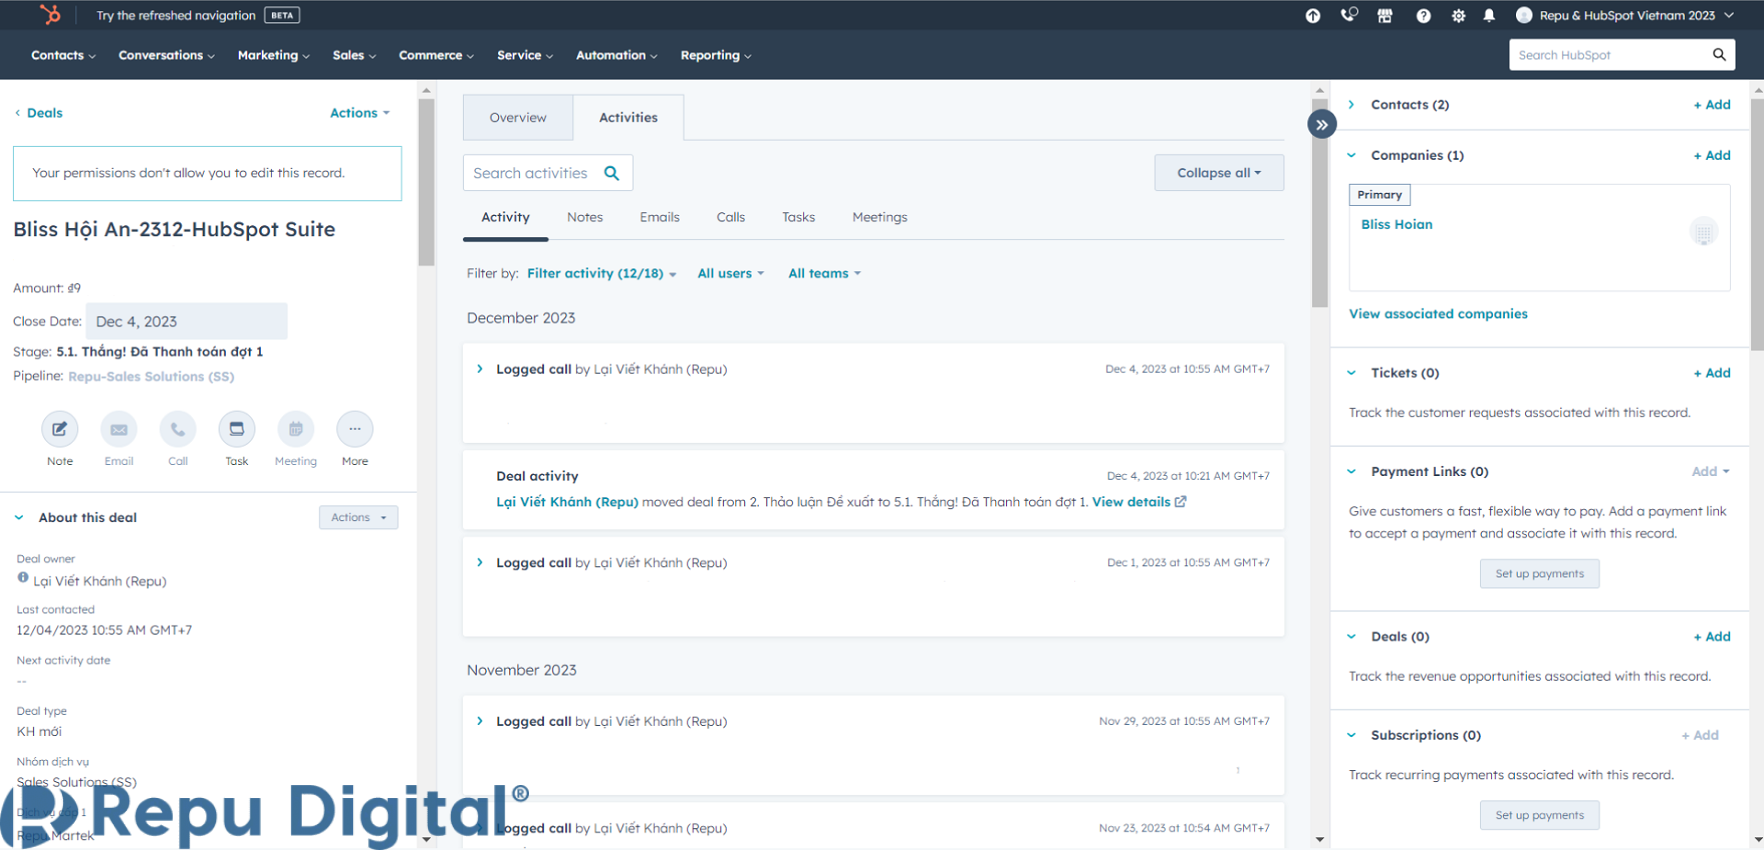Image resolution: width=1764 pixels, height=850 pixels.
Task: Open the Service menu
Action: pyautogui.click(x=525, y=55)
